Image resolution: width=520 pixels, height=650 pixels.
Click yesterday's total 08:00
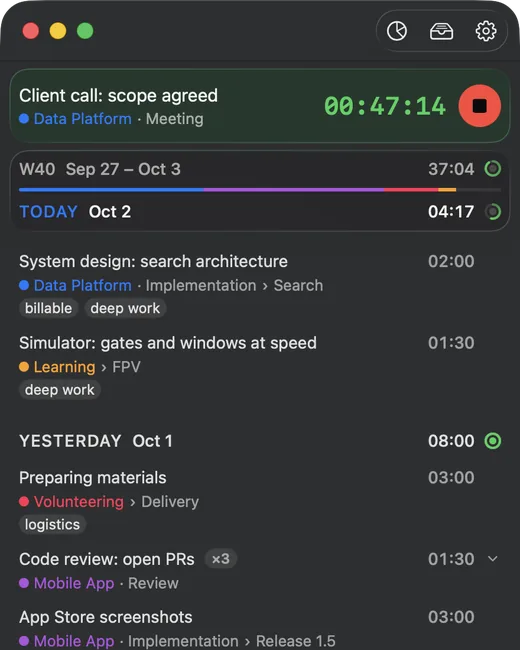click(451, 441)
